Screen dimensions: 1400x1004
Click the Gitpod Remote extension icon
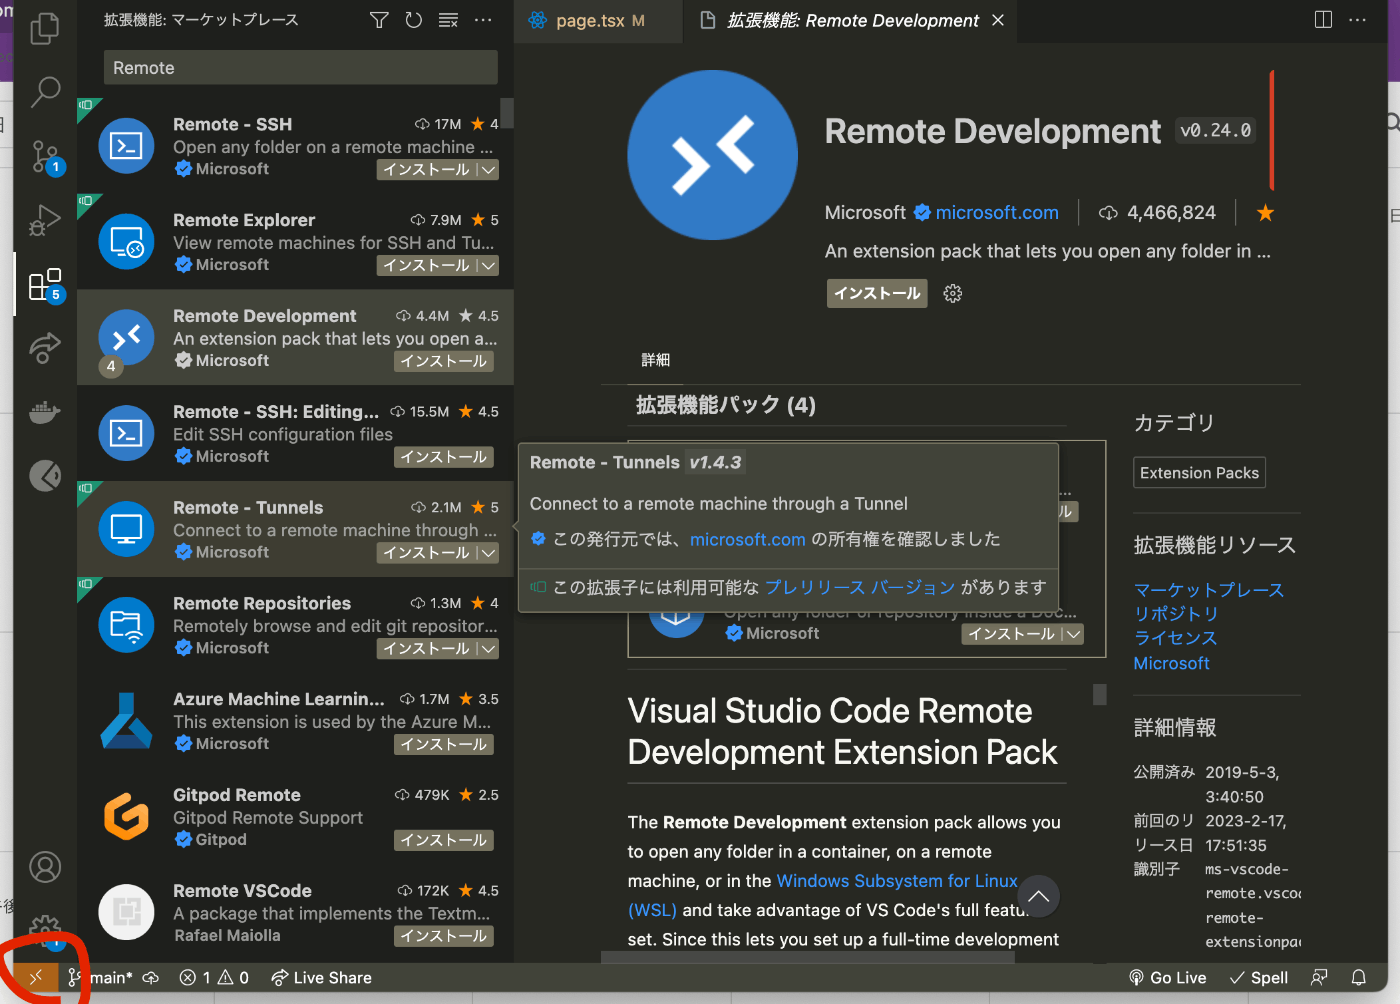(126, 816)
